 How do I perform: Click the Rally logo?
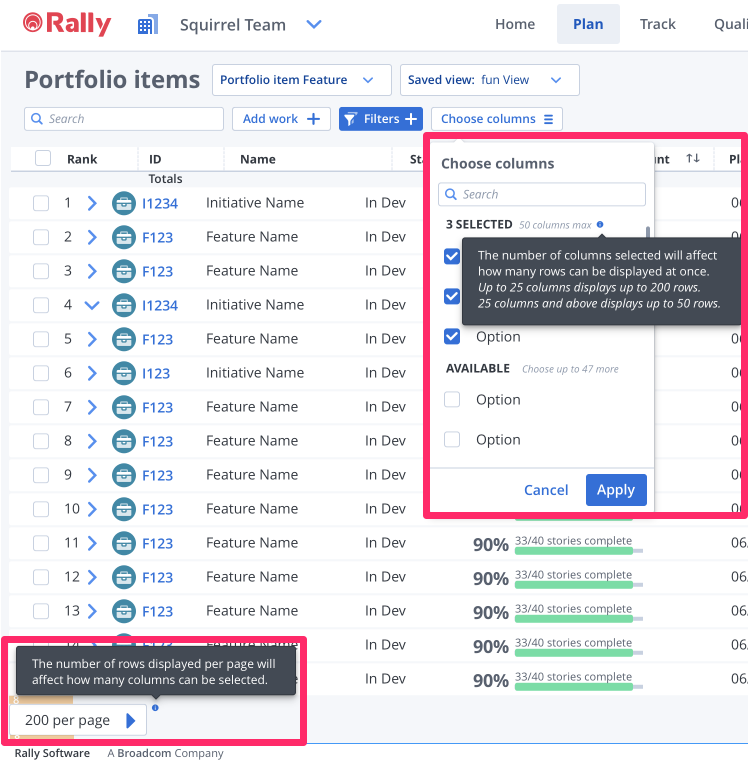[67, 24]
